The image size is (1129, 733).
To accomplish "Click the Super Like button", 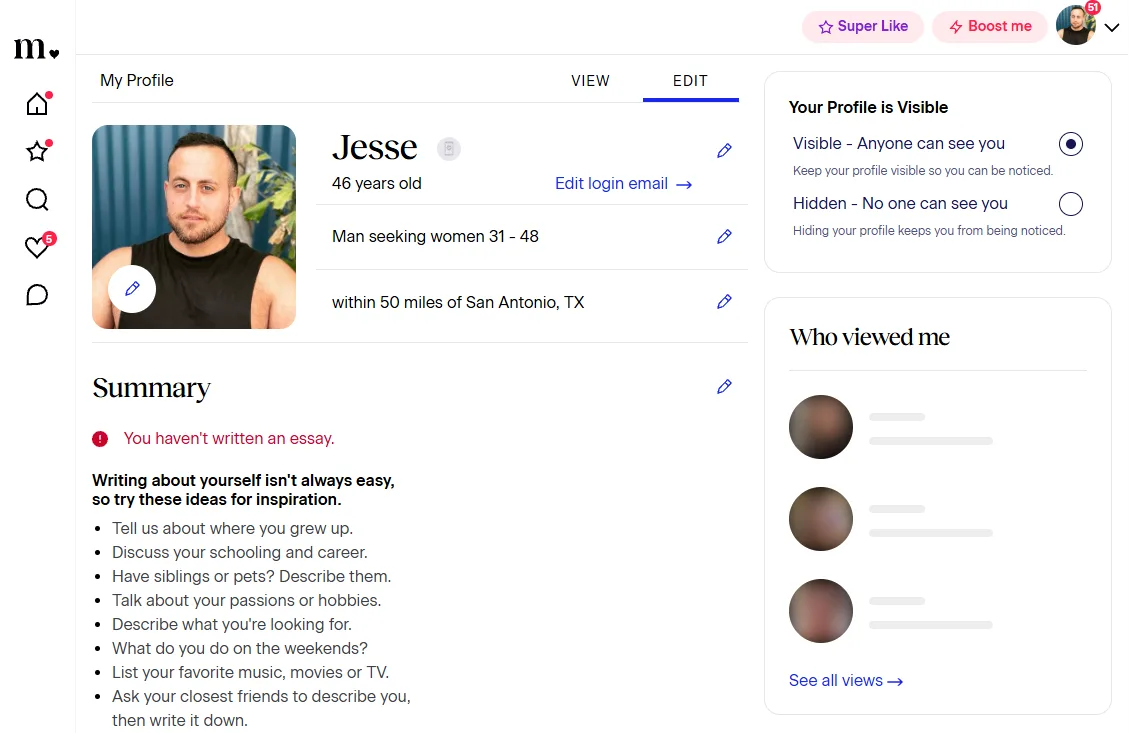I will [863, 27].
